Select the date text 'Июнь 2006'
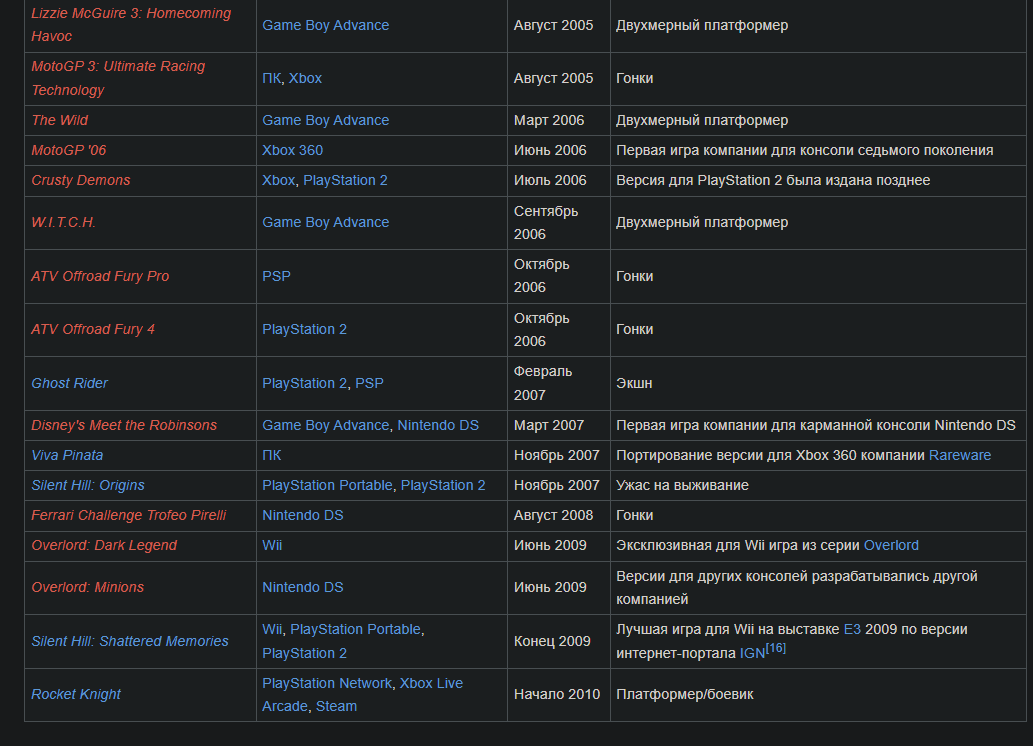Screen dimensions: 1033x746 click(549, 150)
